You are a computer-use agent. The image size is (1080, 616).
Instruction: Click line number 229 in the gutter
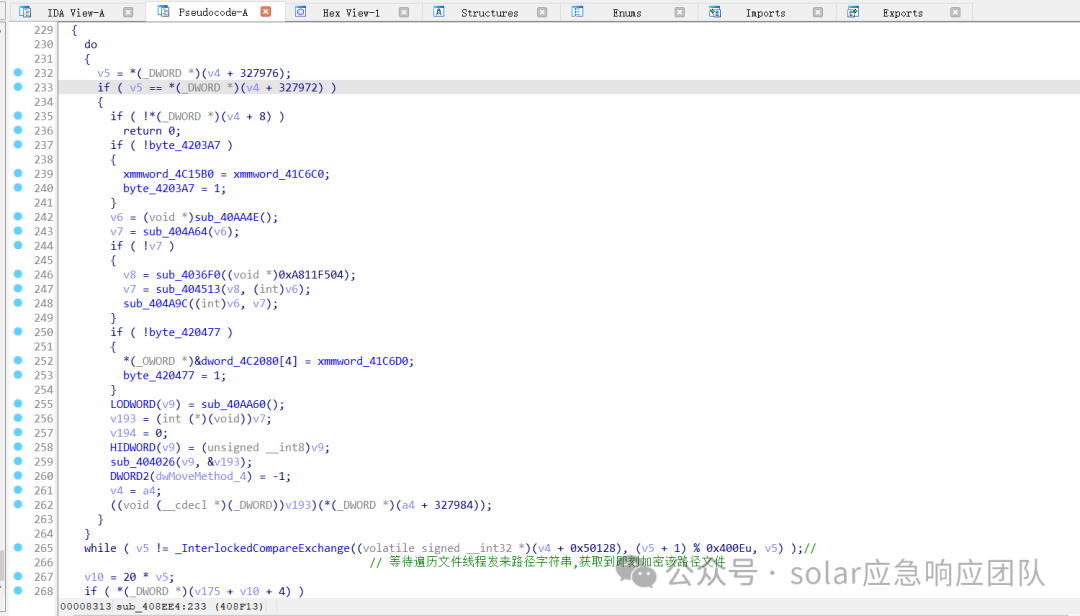(x=43, y=30)
